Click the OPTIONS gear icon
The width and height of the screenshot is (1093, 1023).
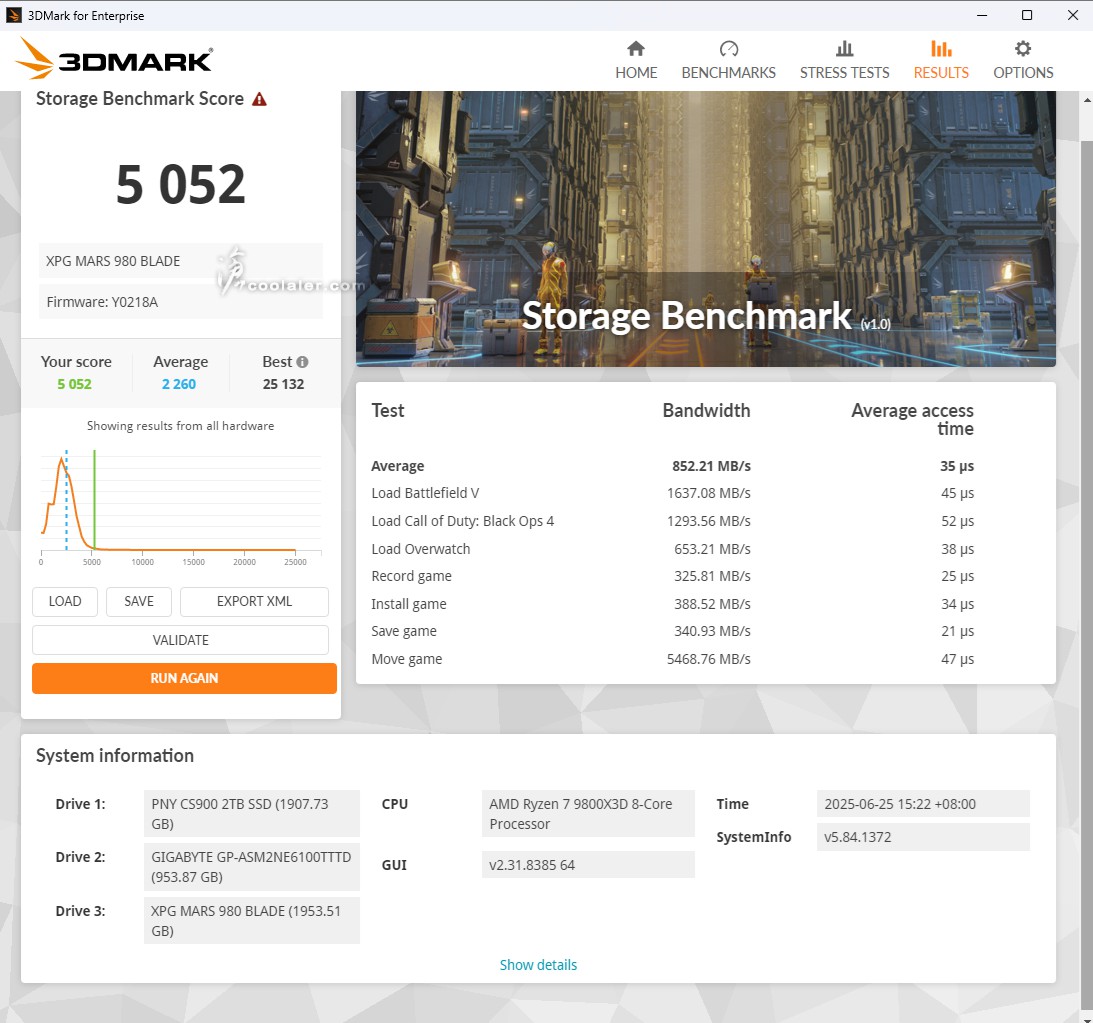[1023, 48]
